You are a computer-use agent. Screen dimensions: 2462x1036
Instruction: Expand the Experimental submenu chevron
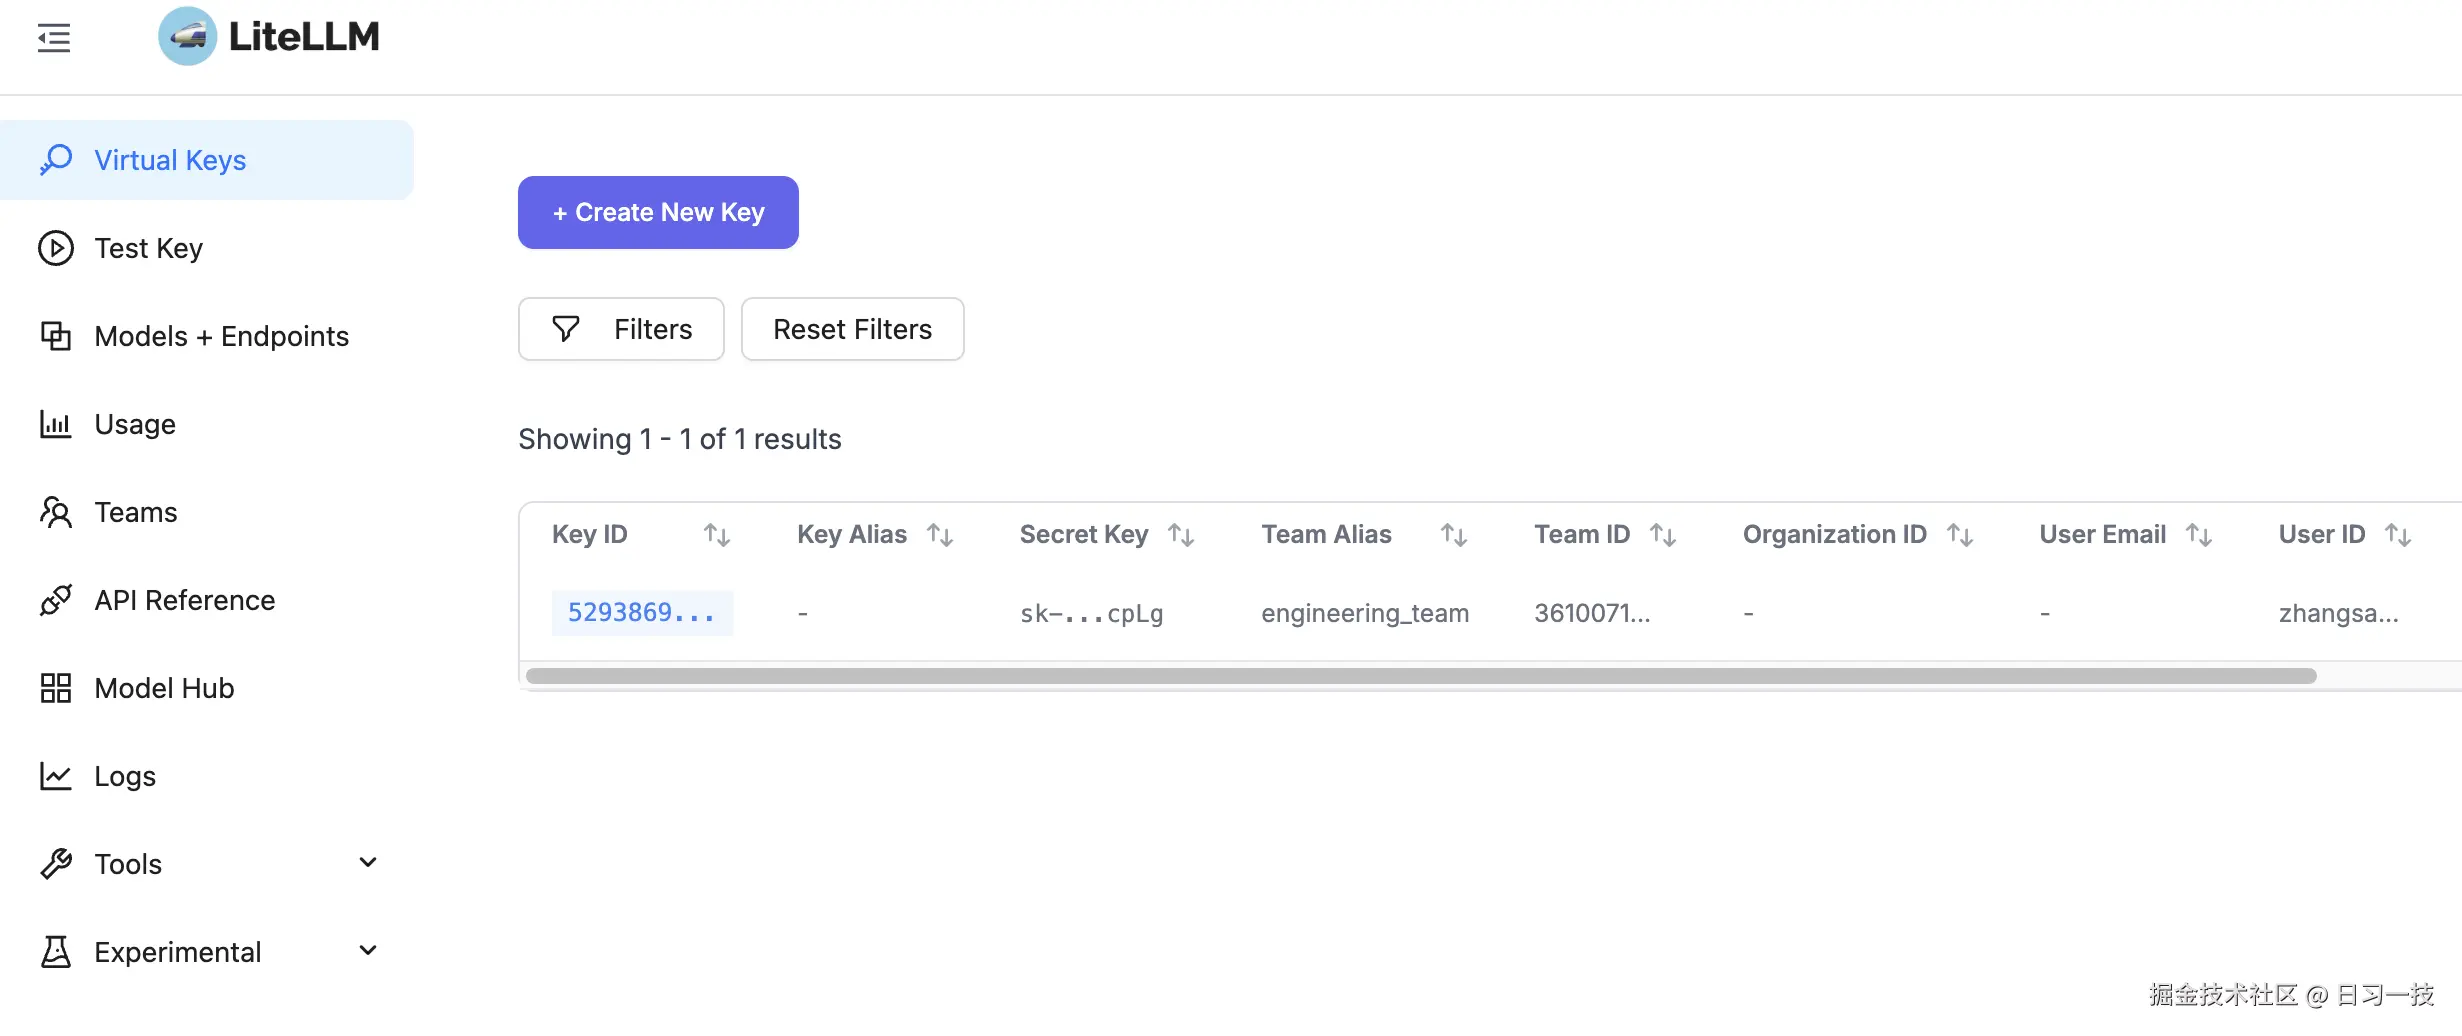point(368,951)
